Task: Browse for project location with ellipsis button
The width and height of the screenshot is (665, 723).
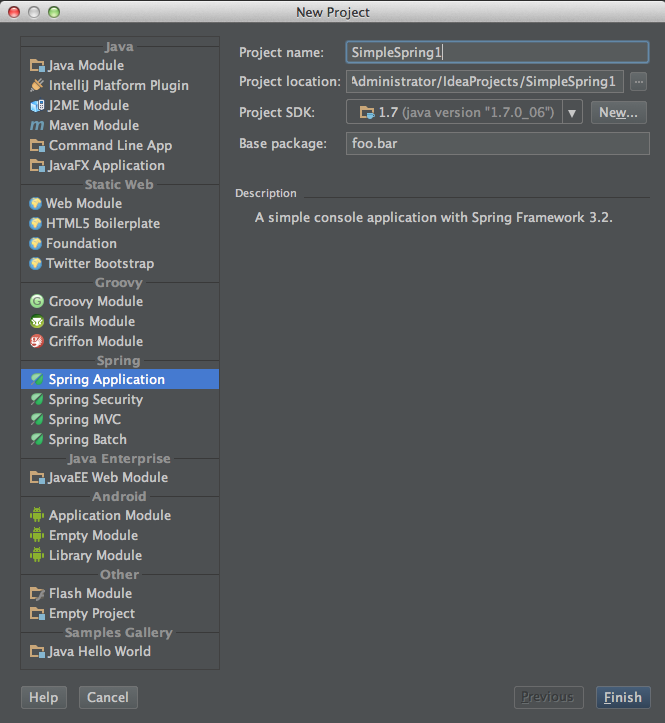Action: point(638,82)
